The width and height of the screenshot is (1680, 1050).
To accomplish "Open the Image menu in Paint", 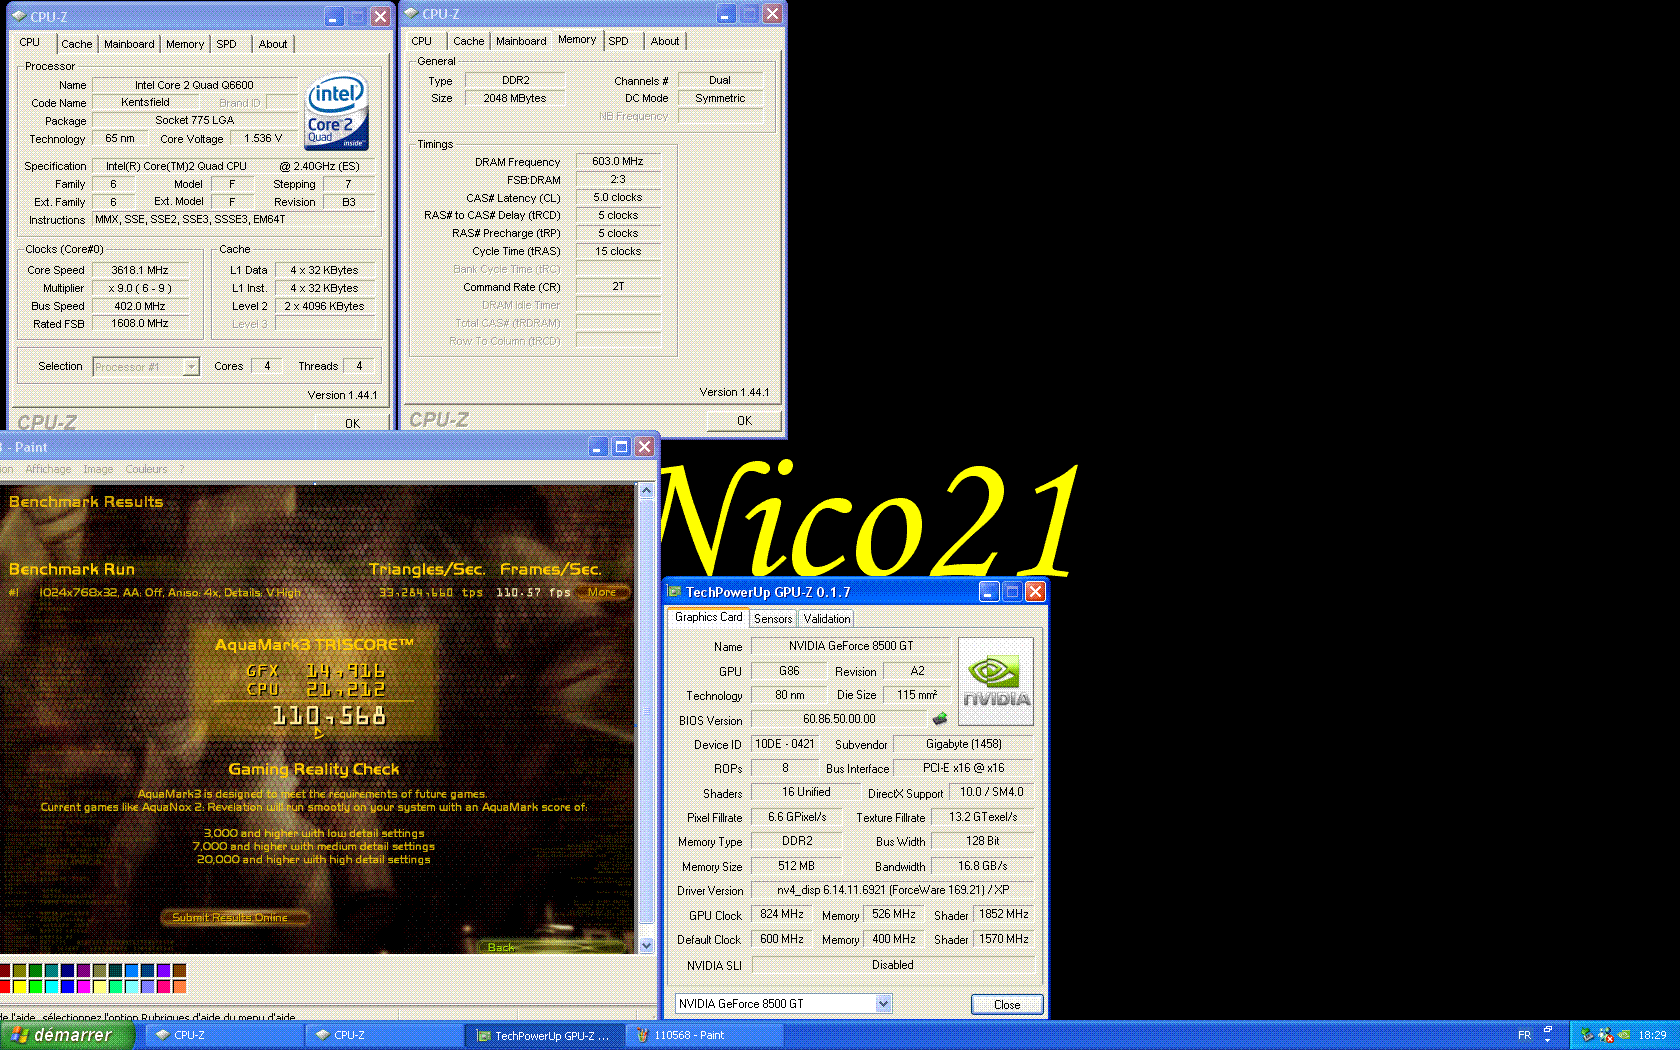I will pyautogui.click(x=98, y=469).
